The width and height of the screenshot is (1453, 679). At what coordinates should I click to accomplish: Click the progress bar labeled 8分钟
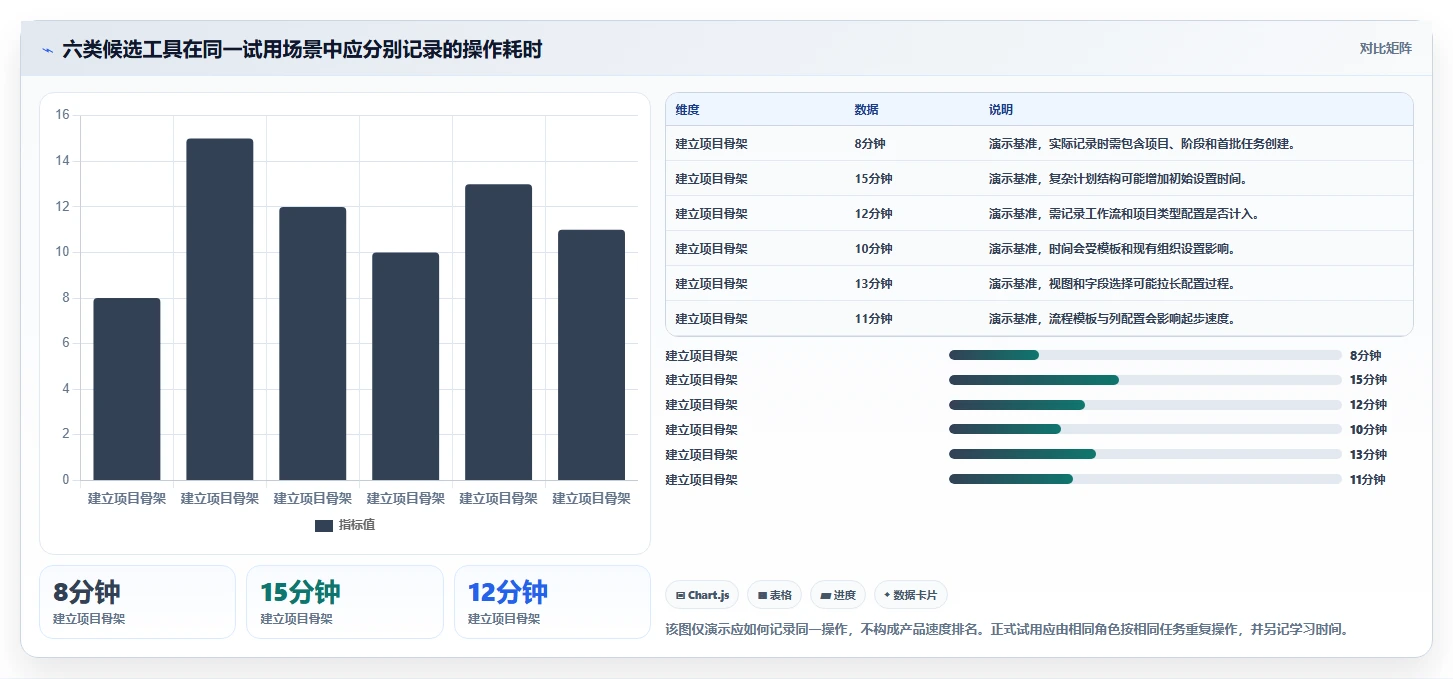(x=1145, y=355)
